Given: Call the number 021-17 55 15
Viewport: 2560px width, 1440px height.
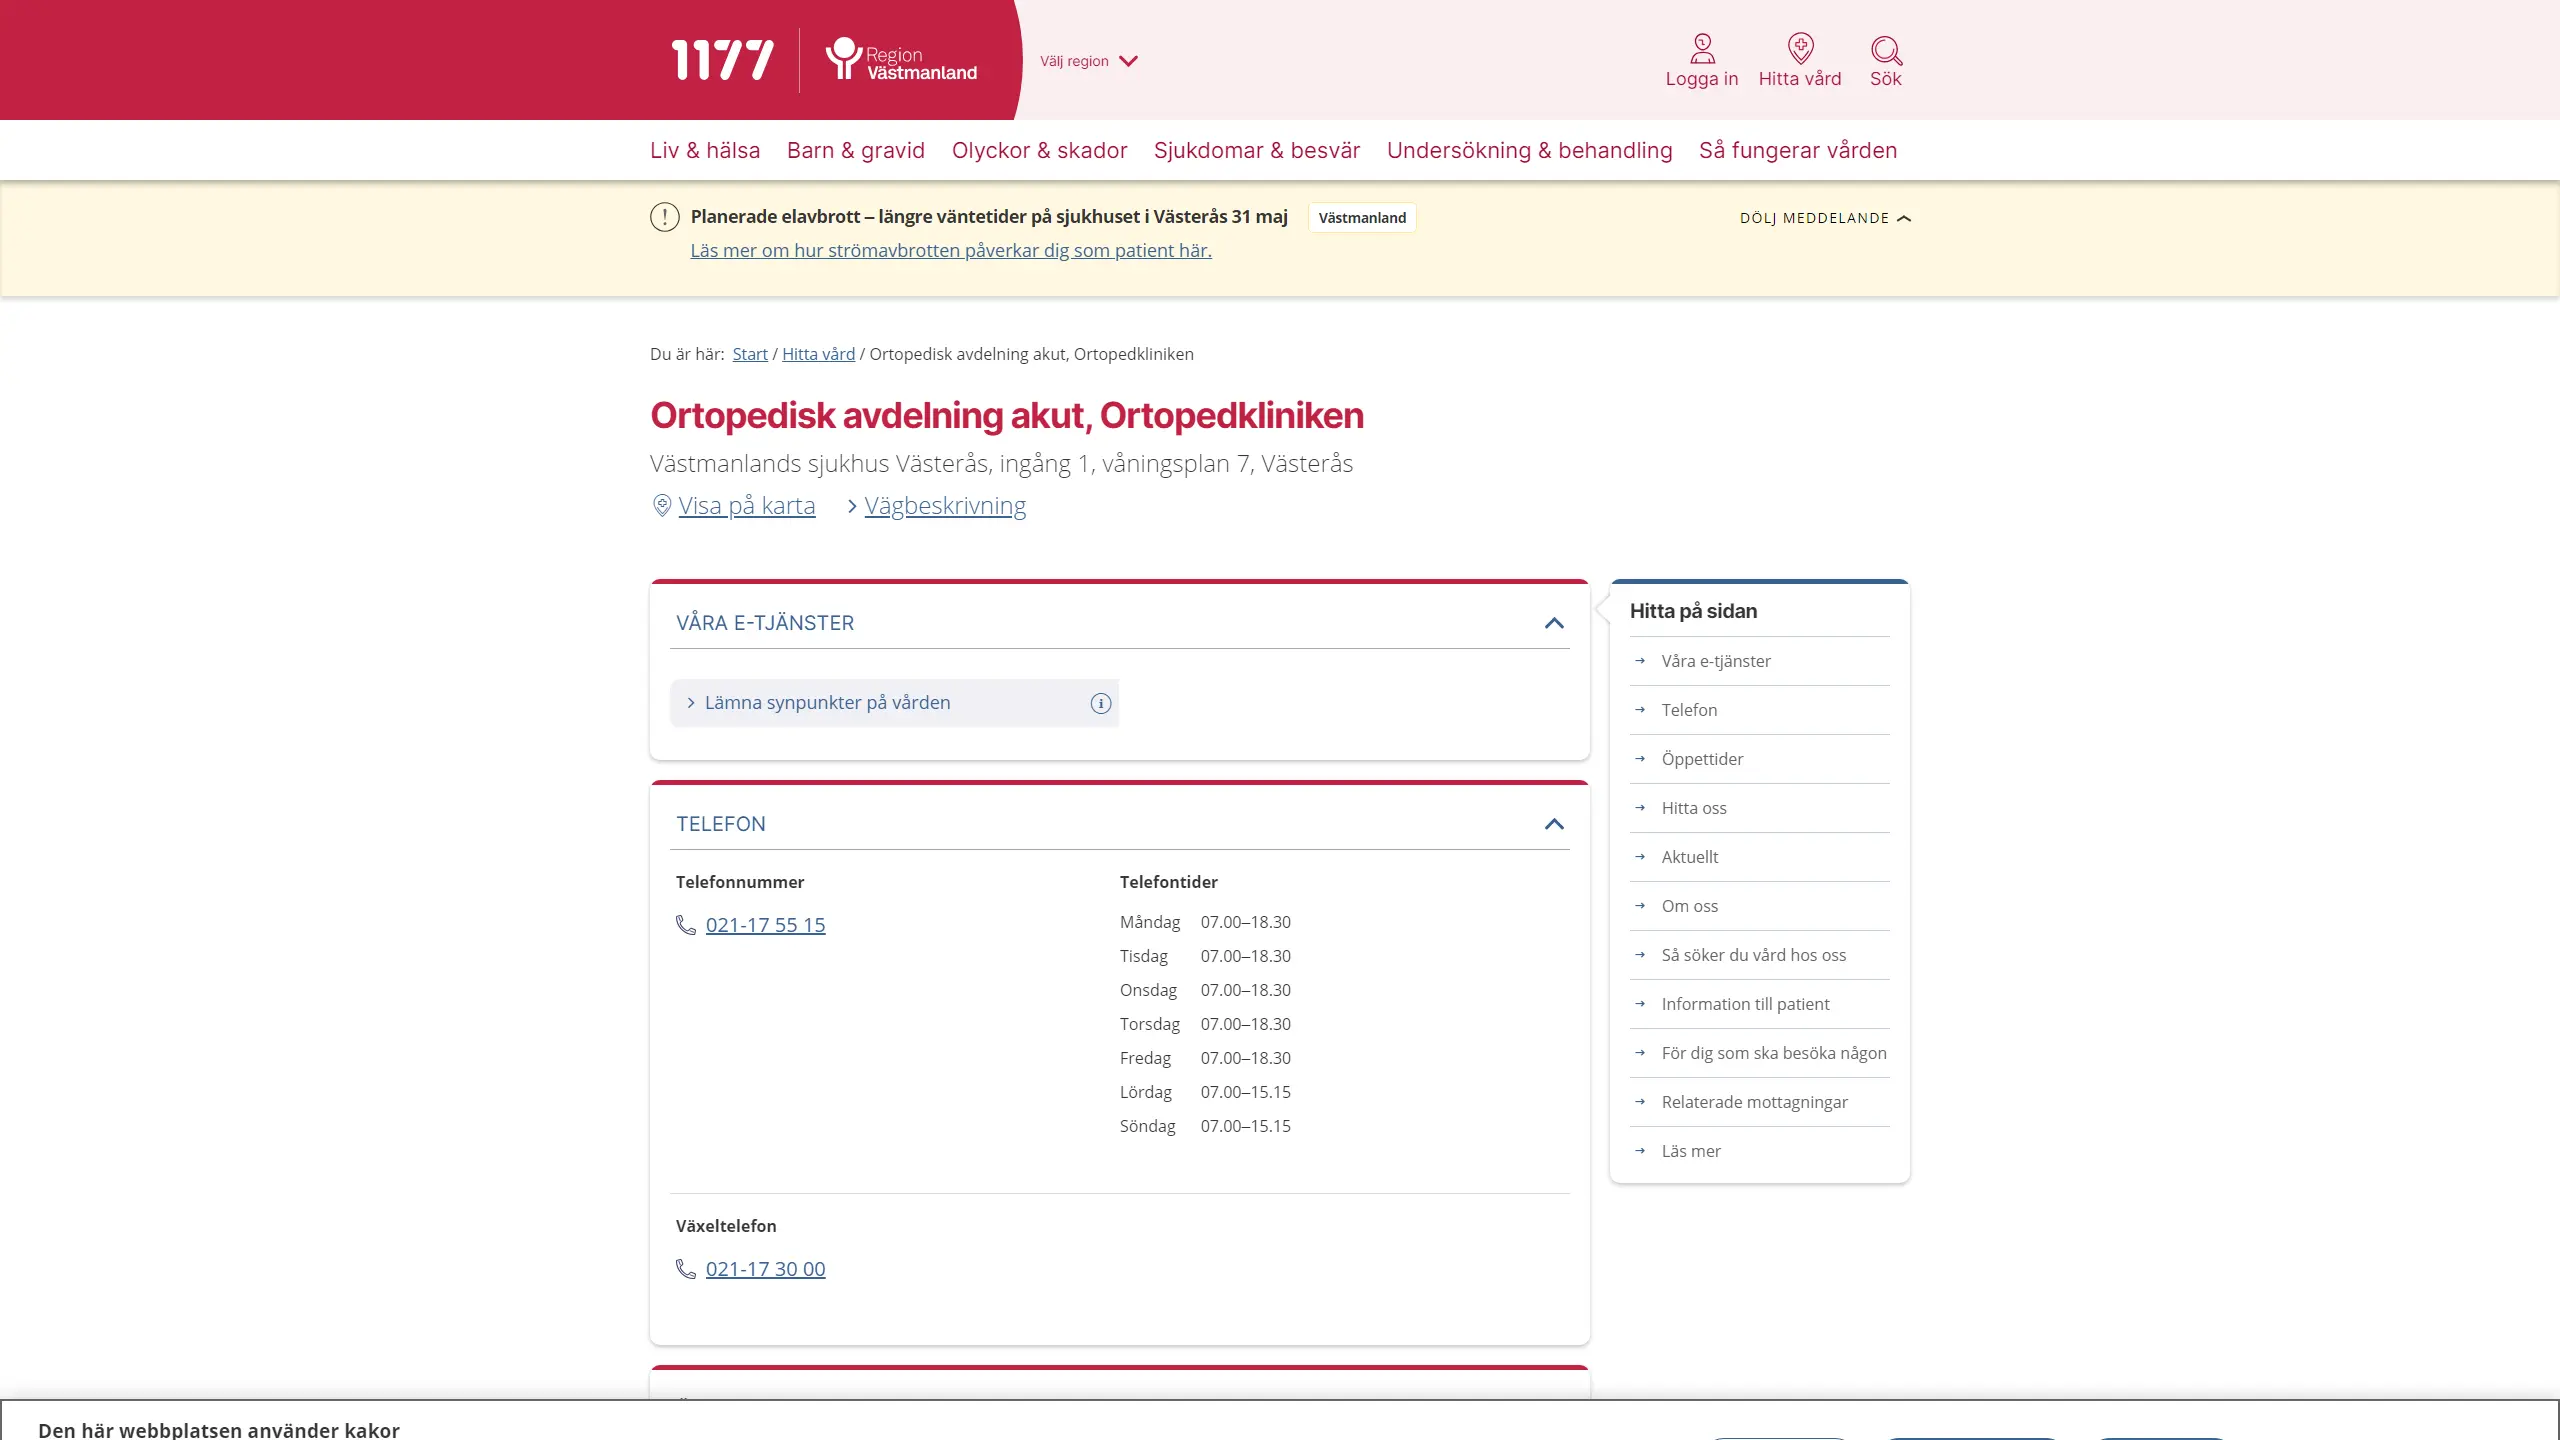Looking at the screenshot, I should coord(766,925).
